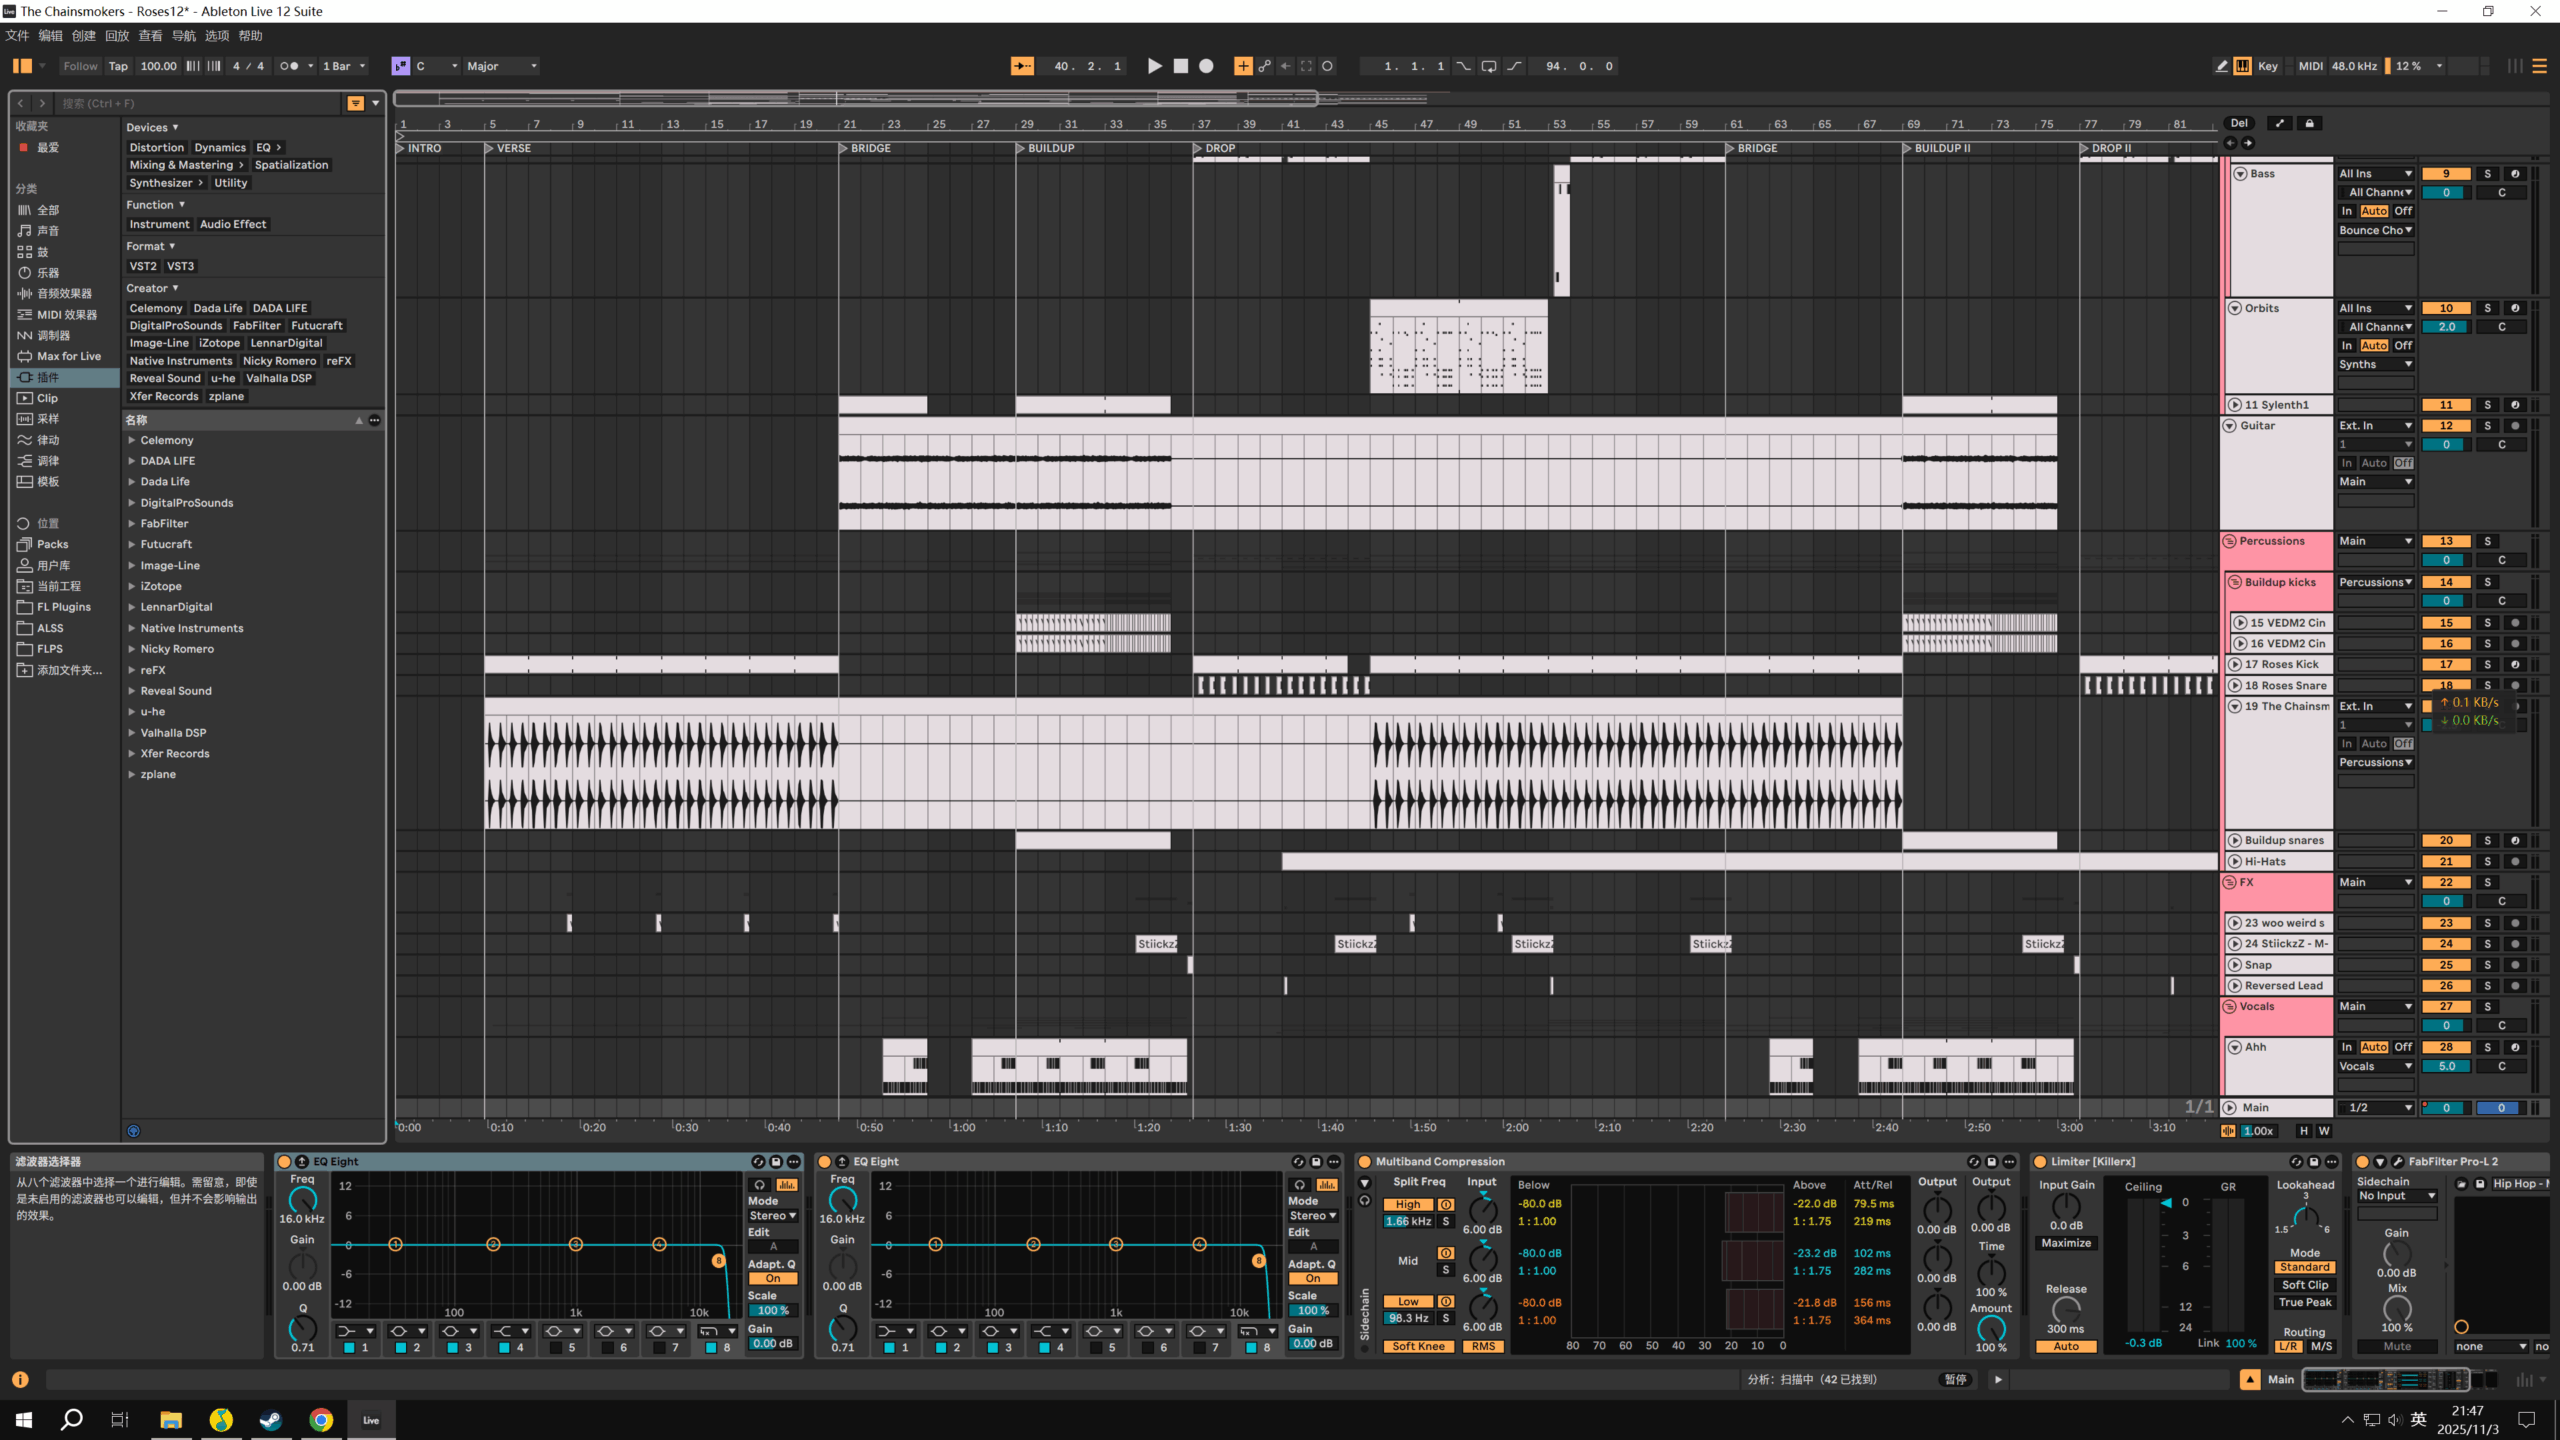2560x1440 pixels.
Task: Open the Major scale dropdown
Action: coord(500,66)
